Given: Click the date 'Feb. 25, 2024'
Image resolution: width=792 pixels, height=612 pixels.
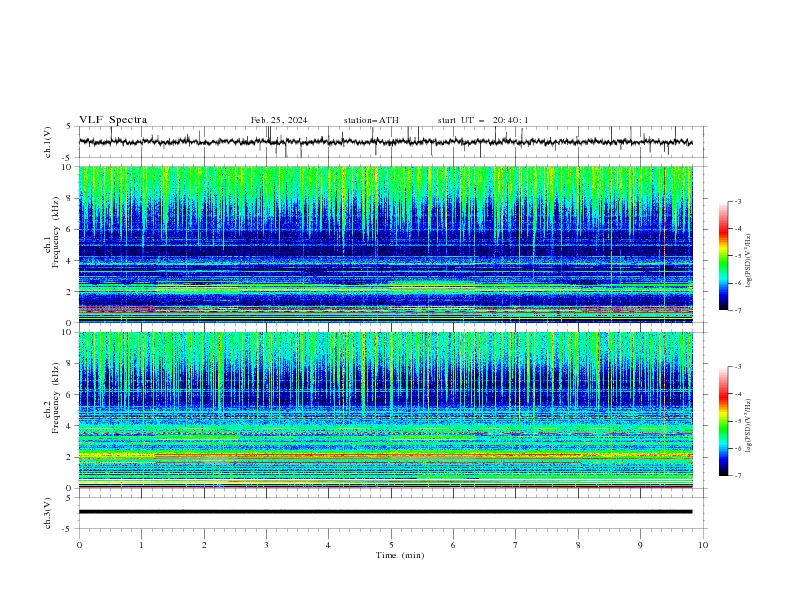Looking at the screenshot, I should (x=279, y=120).
